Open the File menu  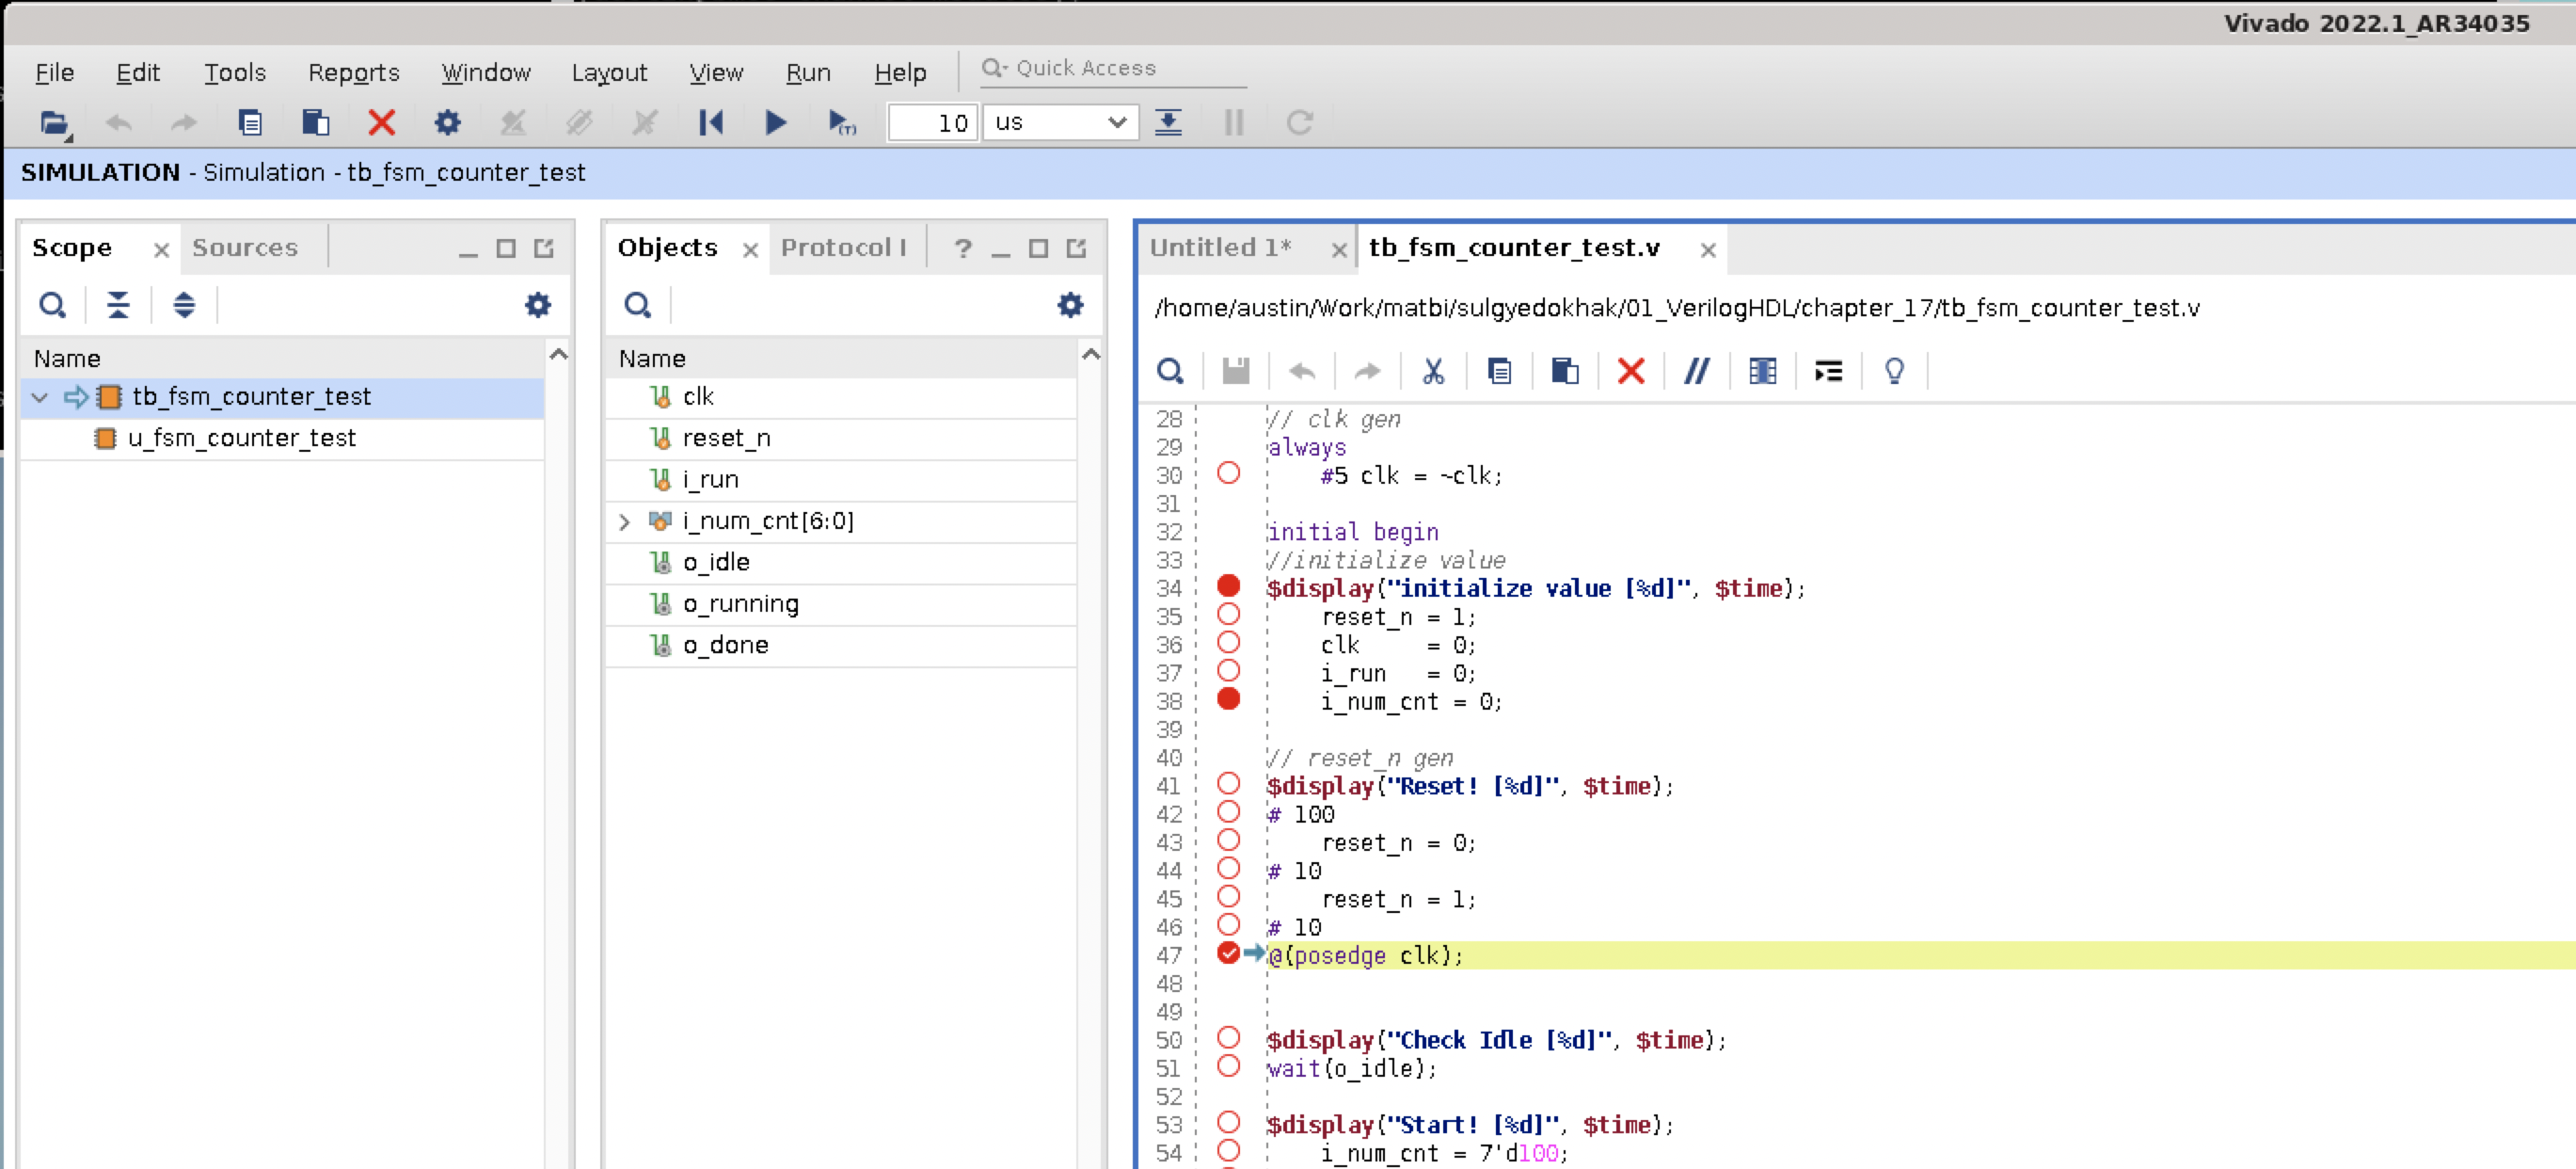point(54,73)
